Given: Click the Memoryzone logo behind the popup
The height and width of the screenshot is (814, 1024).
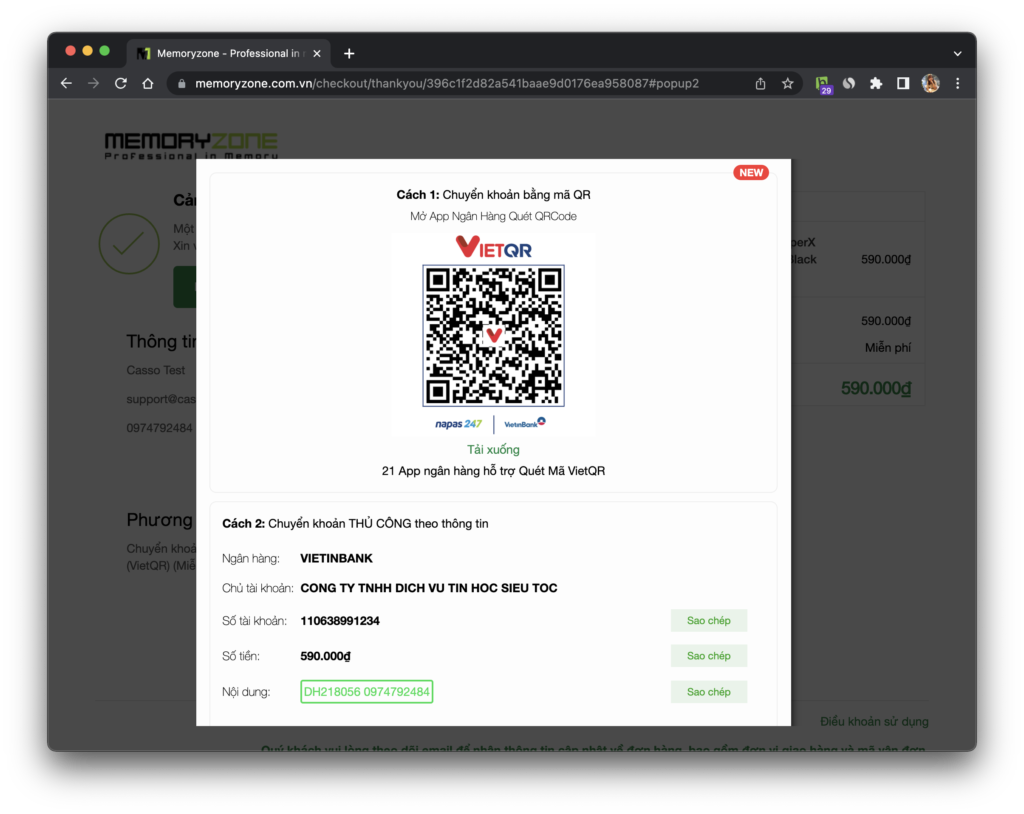Looking at the screenshot, I should click(191, 146).
